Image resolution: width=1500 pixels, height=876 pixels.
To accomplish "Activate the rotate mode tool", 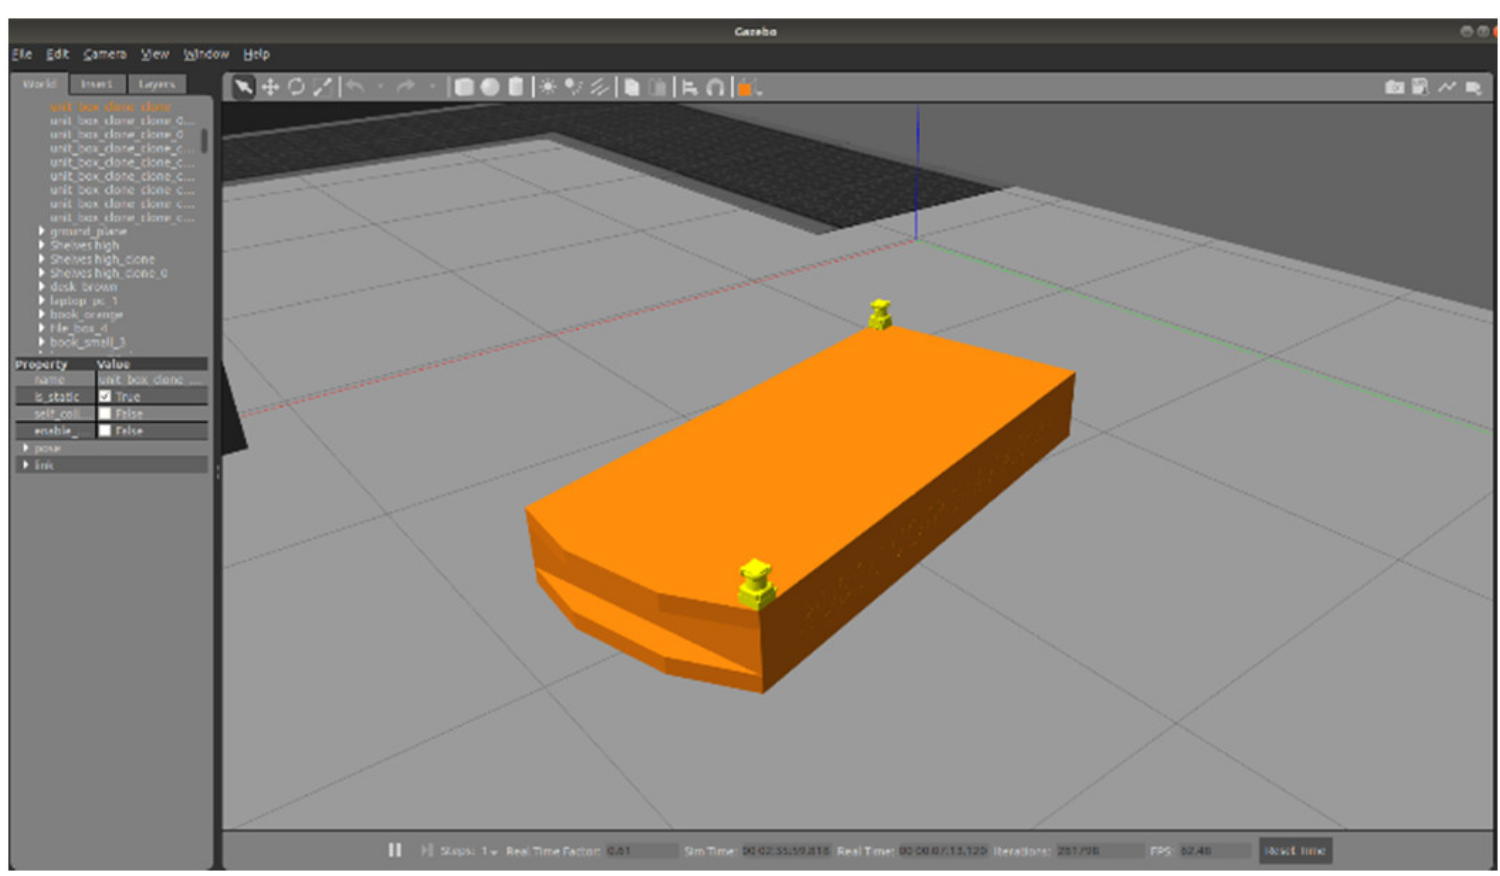I will (x=296, y=88).
